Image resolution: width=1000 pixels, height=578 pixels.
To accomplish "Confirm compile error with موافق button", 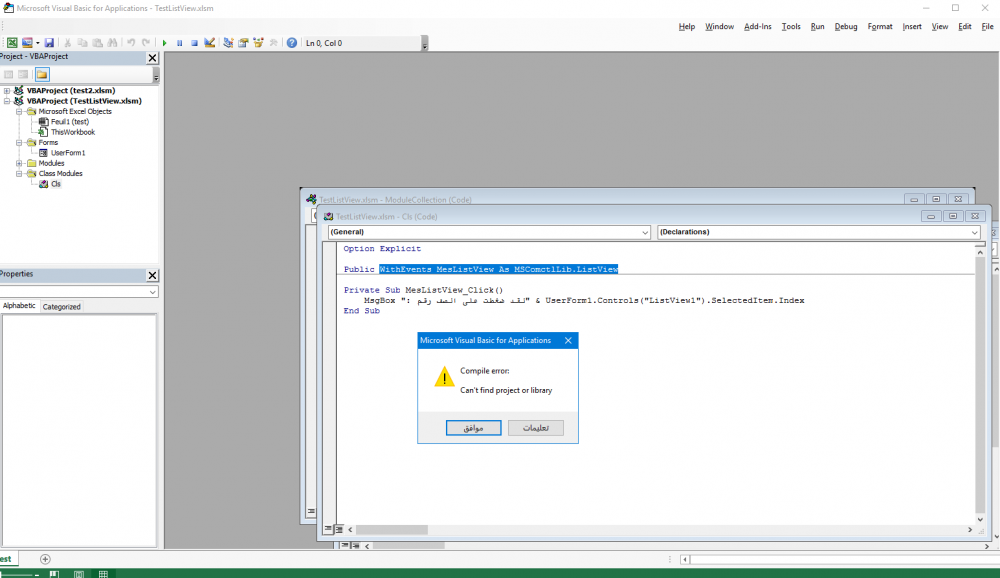I will click(473, 428).
